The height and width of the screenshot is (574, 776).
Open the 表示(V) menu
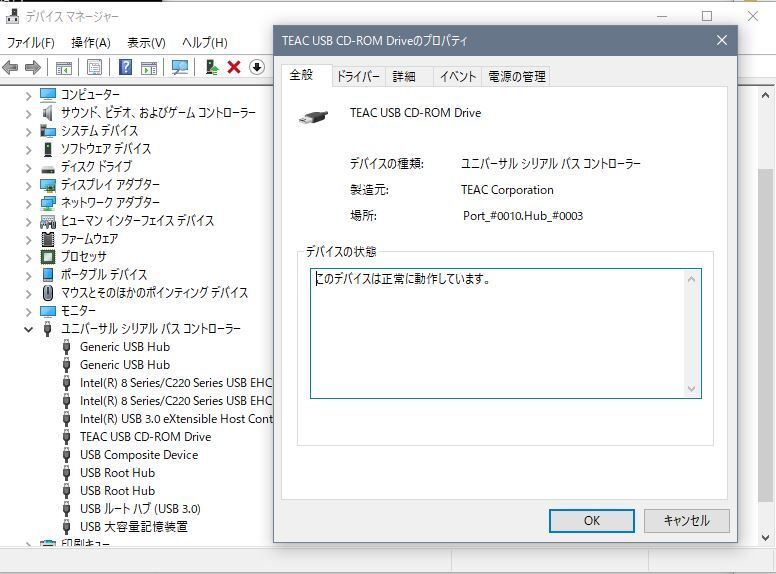click(x=146, y=43)
